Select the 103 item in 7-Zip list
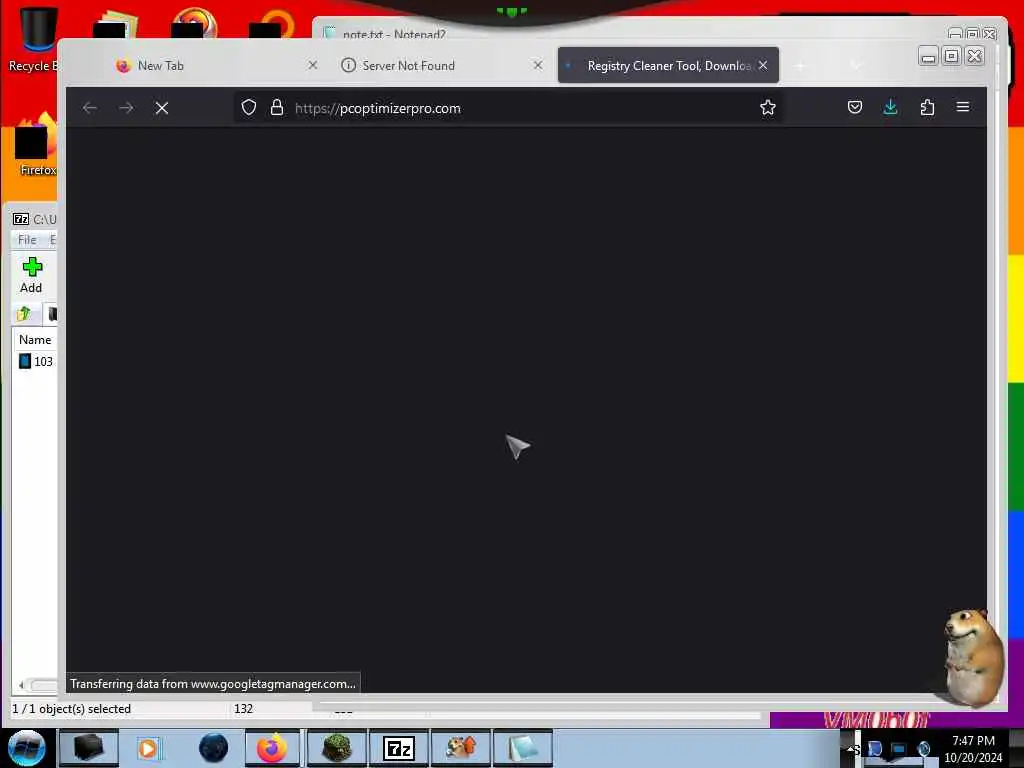The width and height of the screenshot is (1024, 768). click(x=36, y=361)
